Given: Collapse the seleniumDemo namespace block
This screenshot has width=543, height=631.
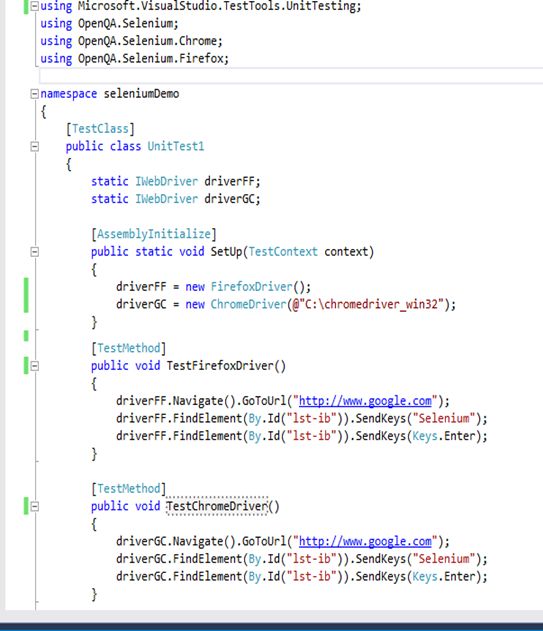Looking at the screenshot, I should (35, 94).
